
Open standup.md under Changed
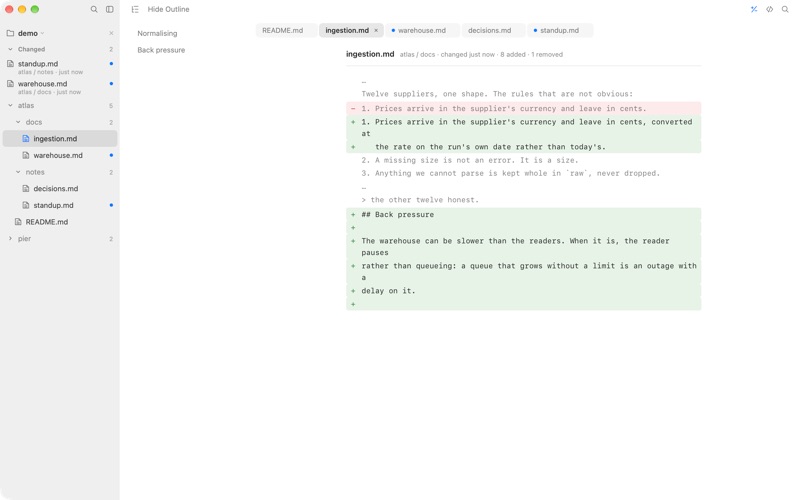60,67
